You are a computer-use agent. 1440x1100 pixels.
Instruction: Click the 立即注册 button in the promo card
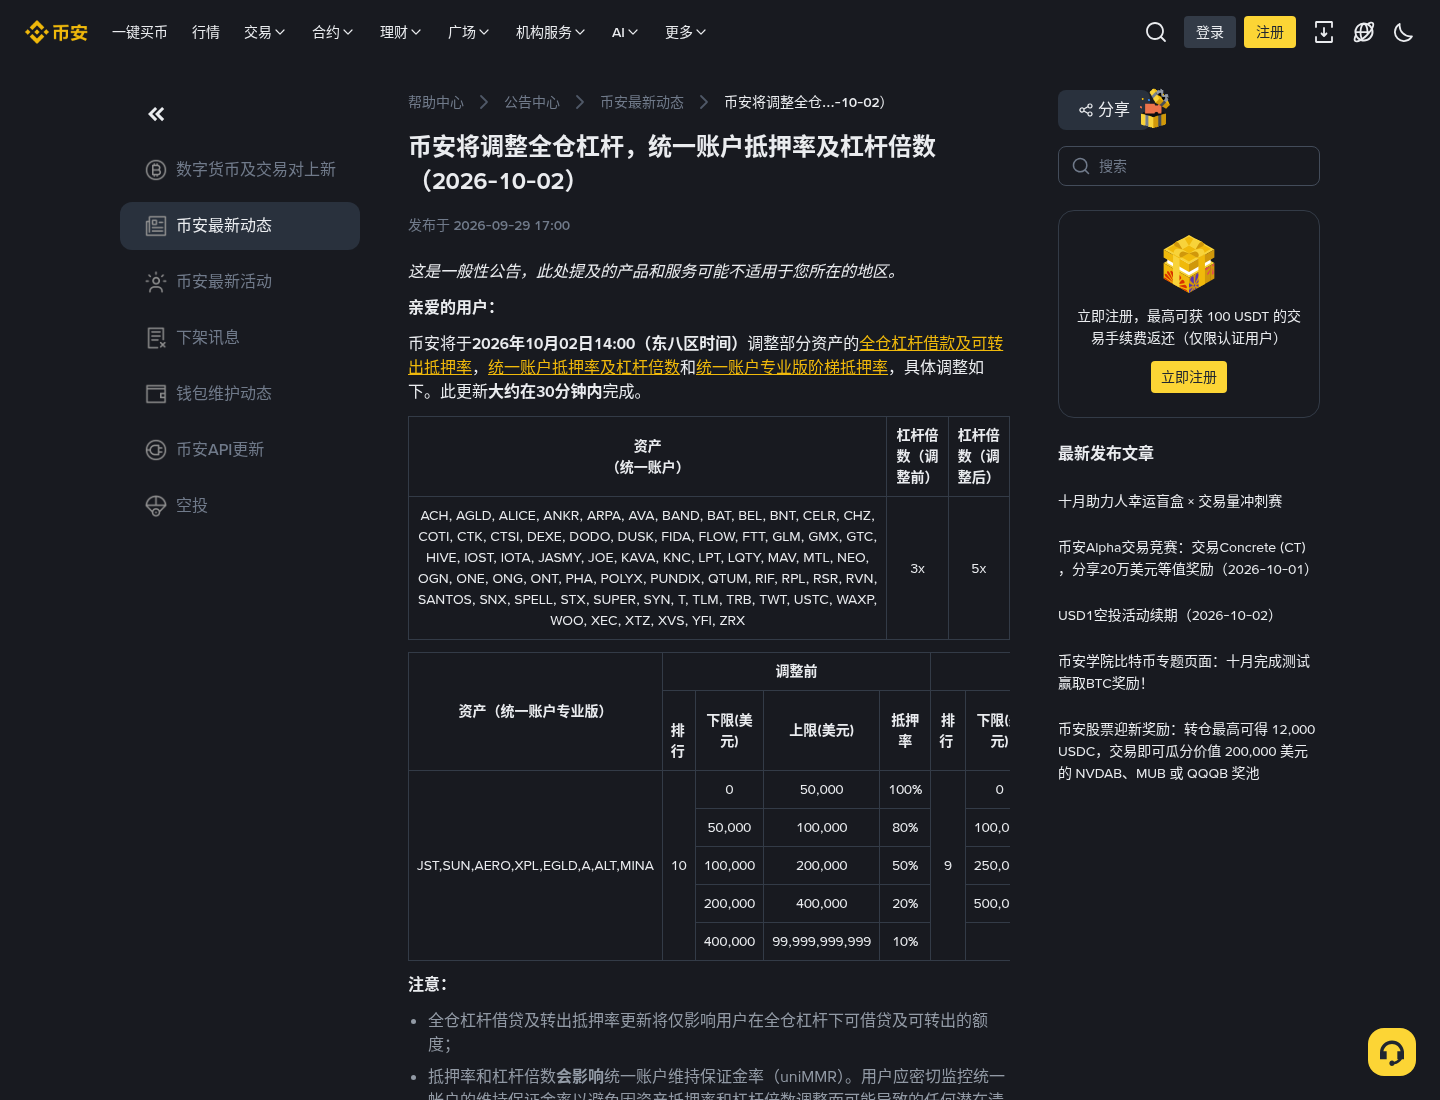click(x=1189, y=377)
